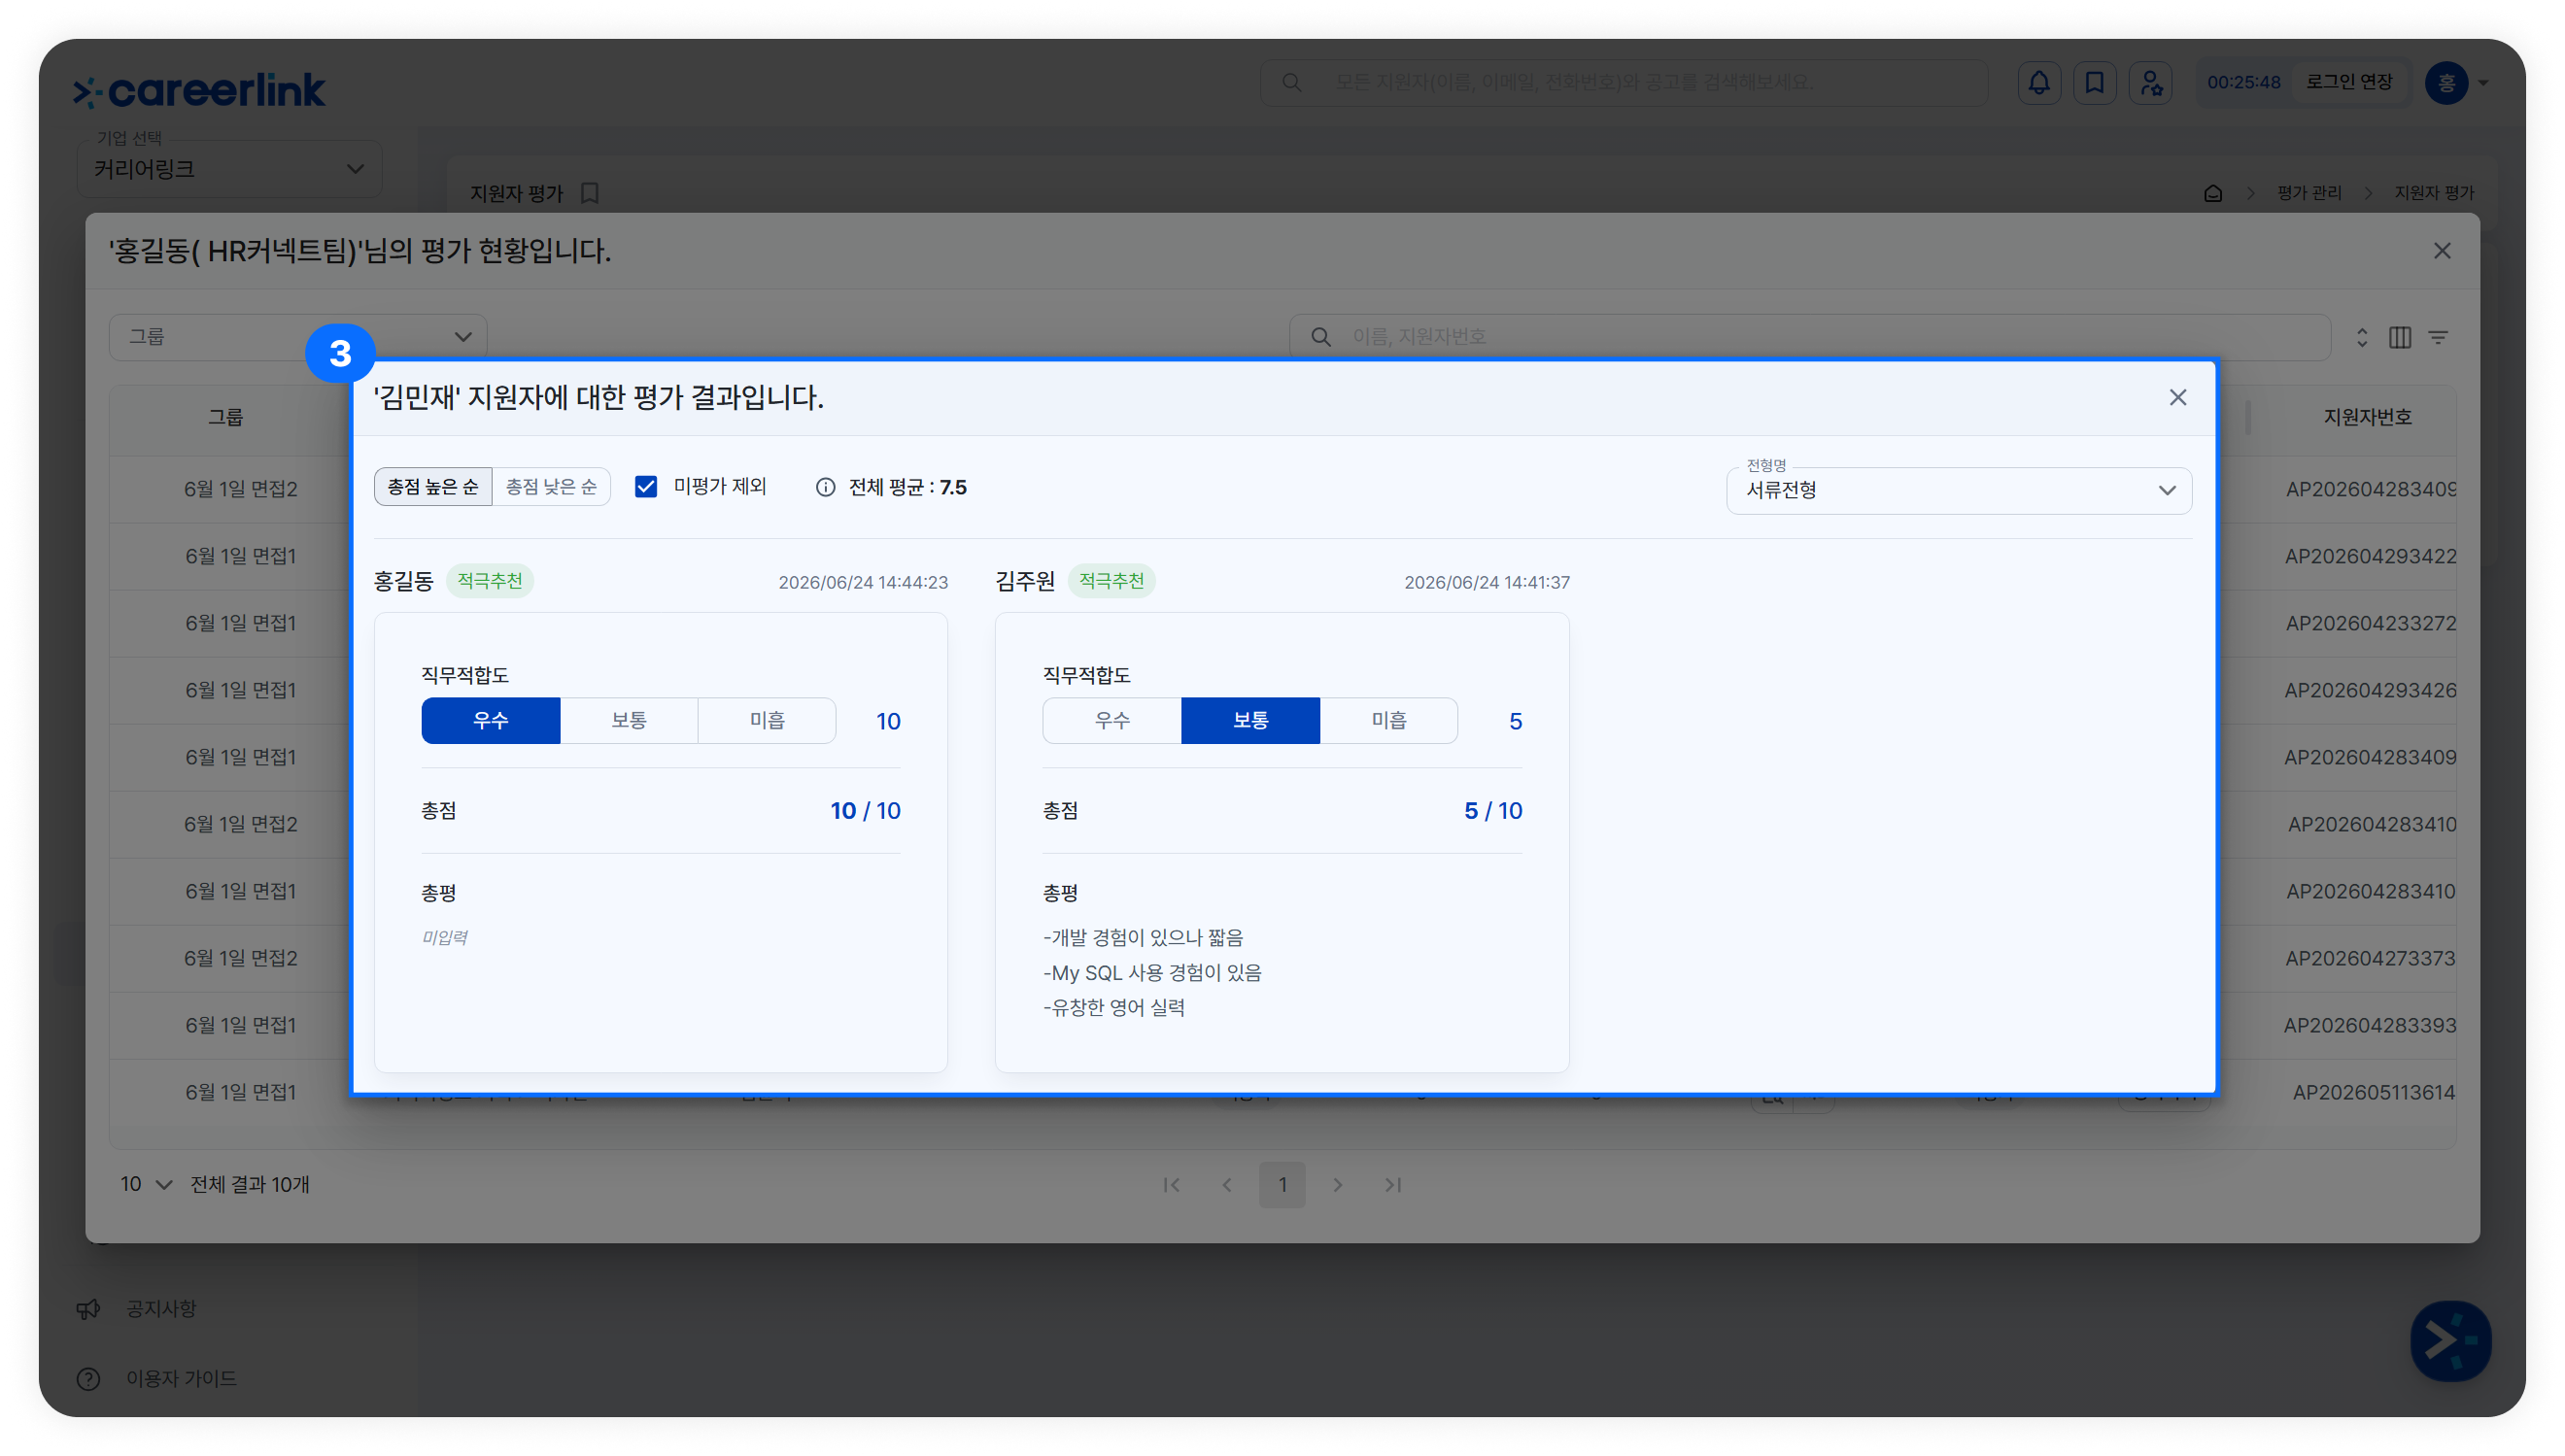The height and width of the screenshot is (1456, 2565).
Task: Select 우수 in 김주원's 직무적합도
Action: (1112, 720)
